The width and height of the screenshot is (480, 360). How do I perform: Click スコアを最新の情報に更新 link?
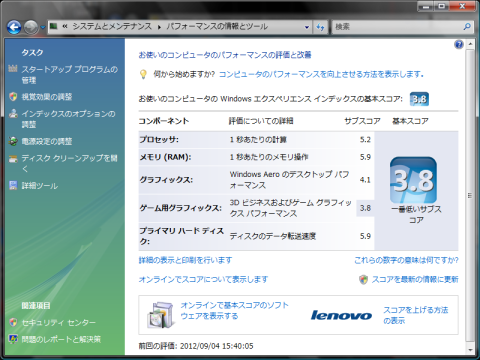point(415,279)
